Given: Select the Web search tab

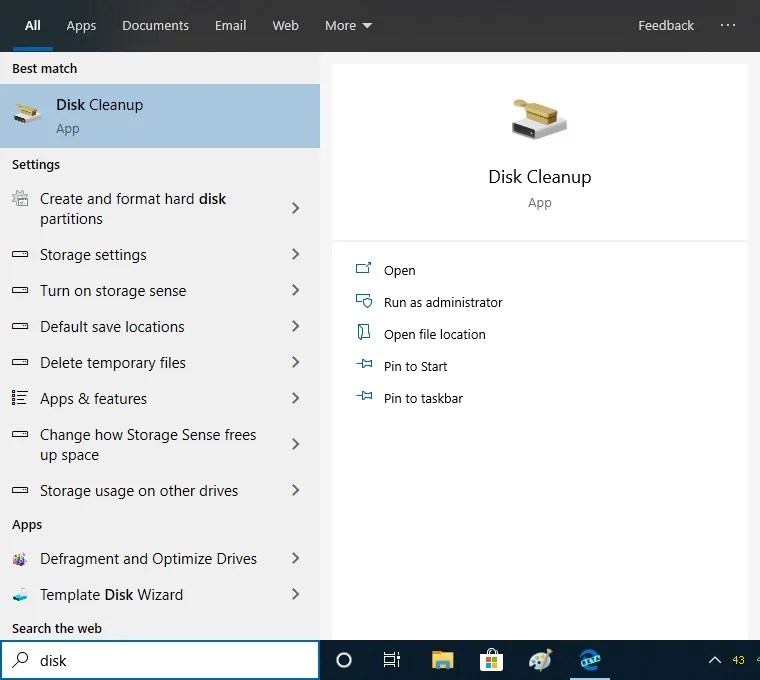Looking at the screenshot, I should tap(285, 25).
